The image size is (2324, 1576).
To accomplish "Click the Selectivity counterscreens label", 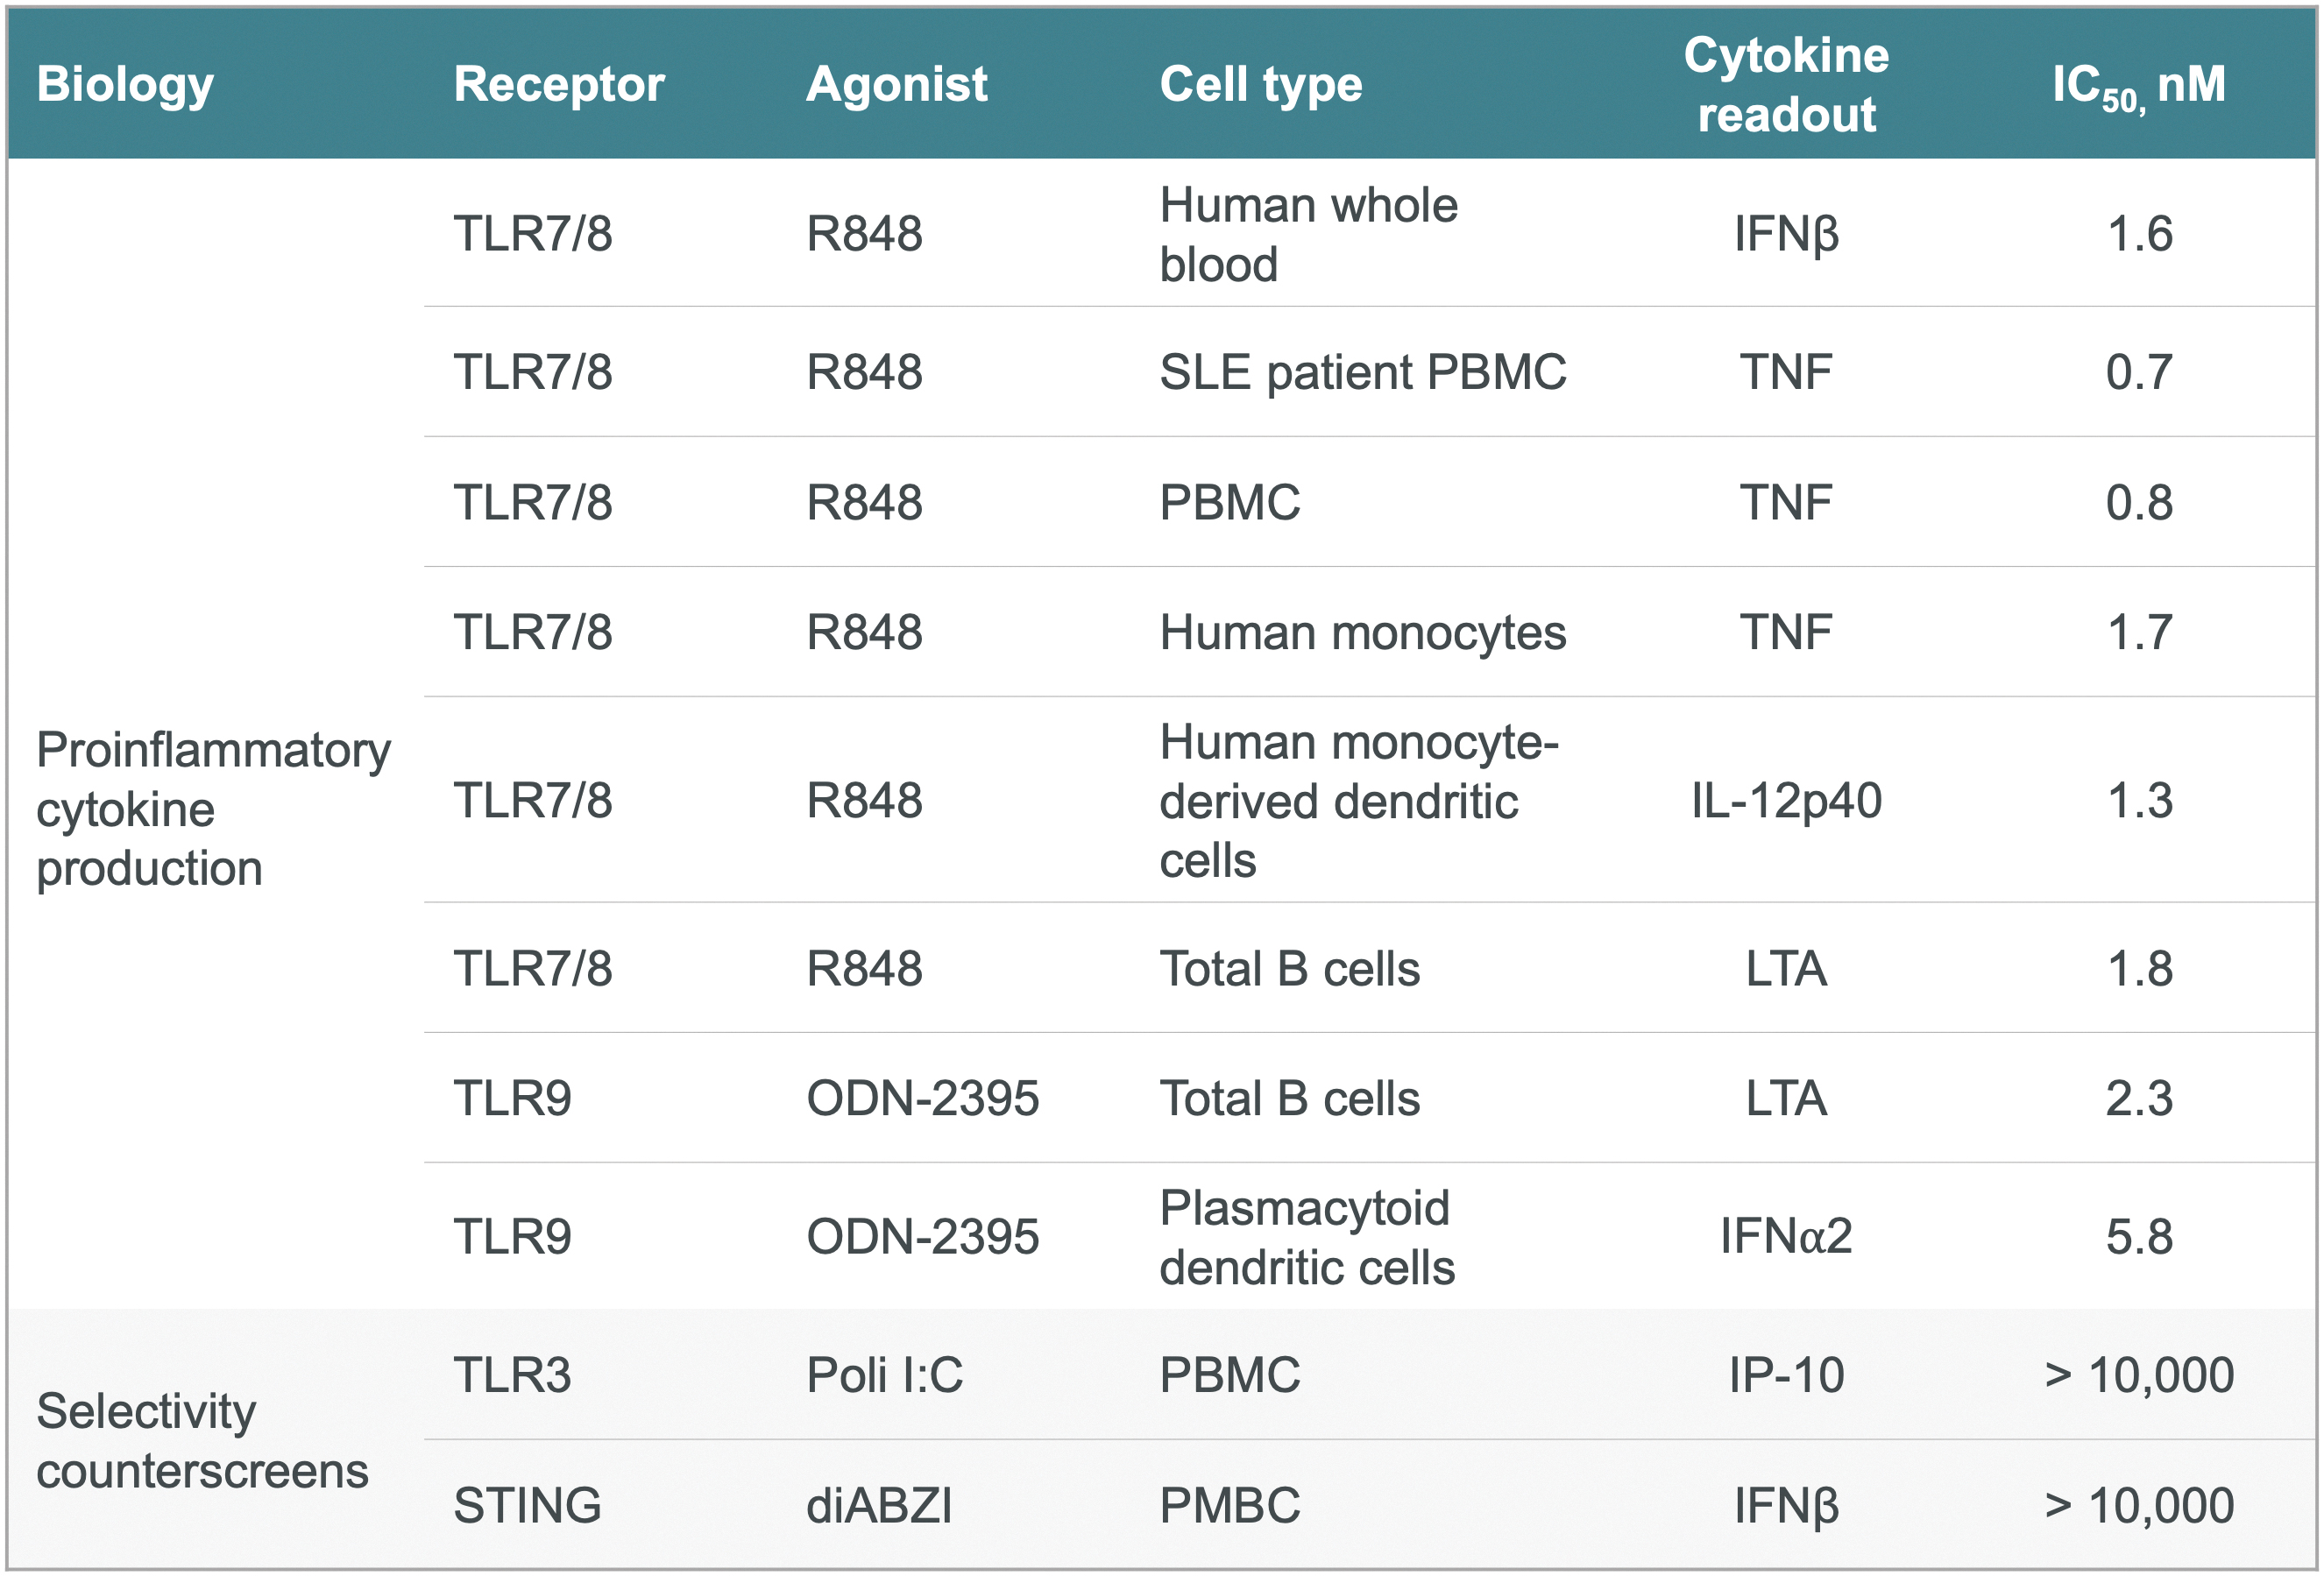I will (x=202, y=1441).
